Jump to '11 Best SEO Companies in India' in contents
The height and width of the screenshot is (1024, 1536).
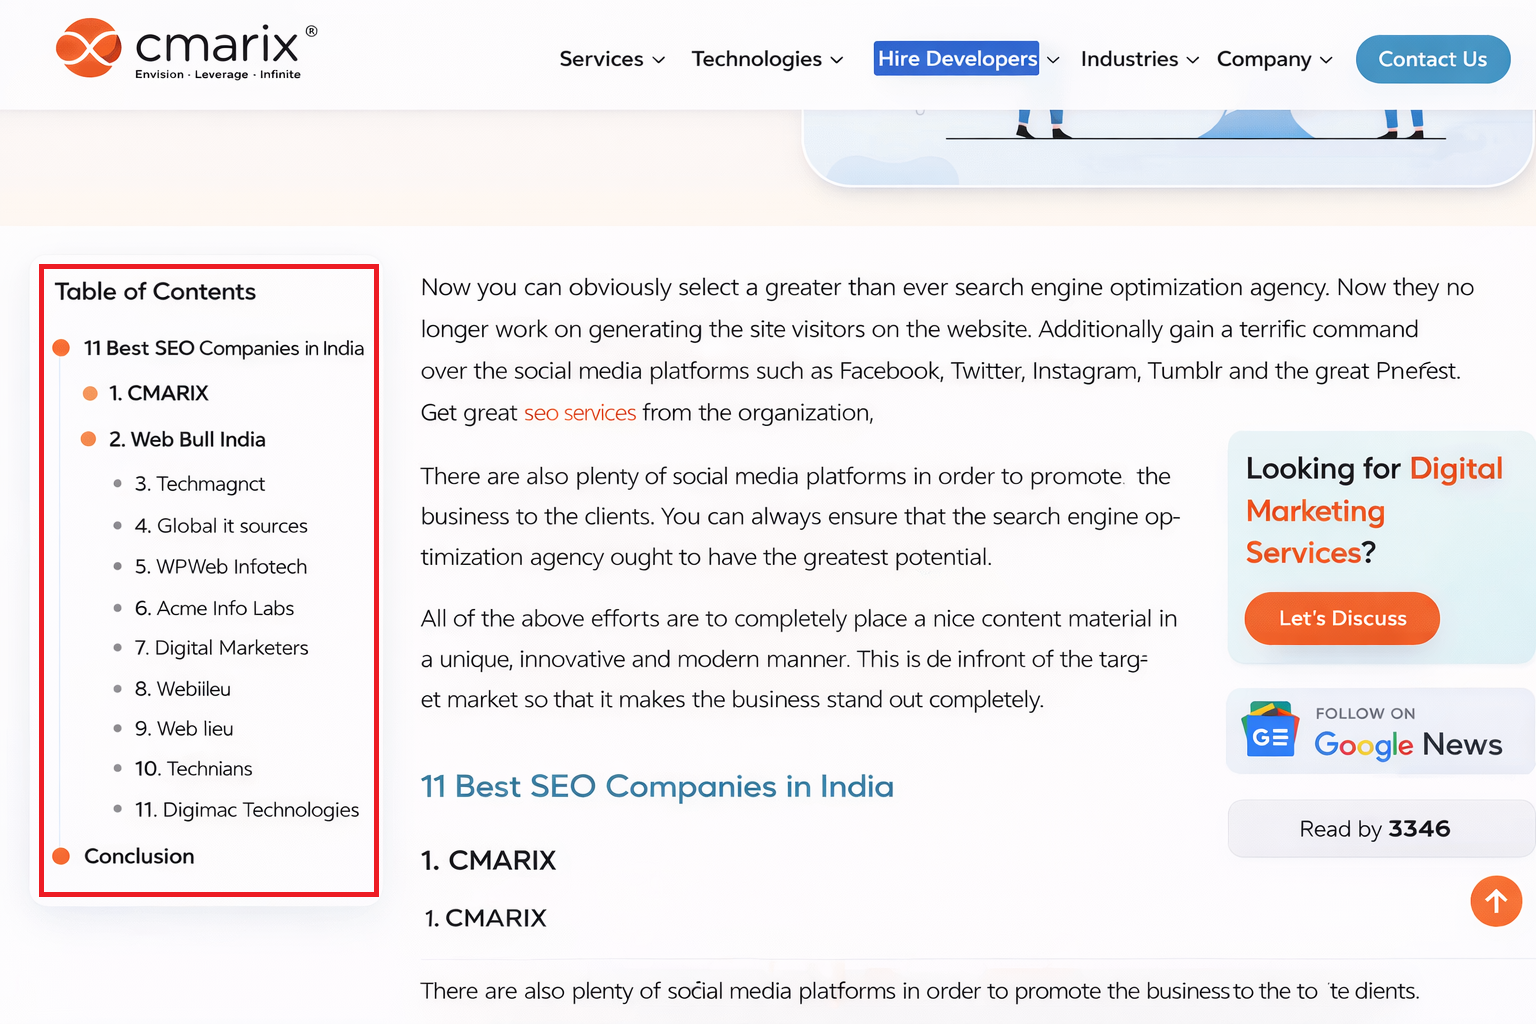224,348
